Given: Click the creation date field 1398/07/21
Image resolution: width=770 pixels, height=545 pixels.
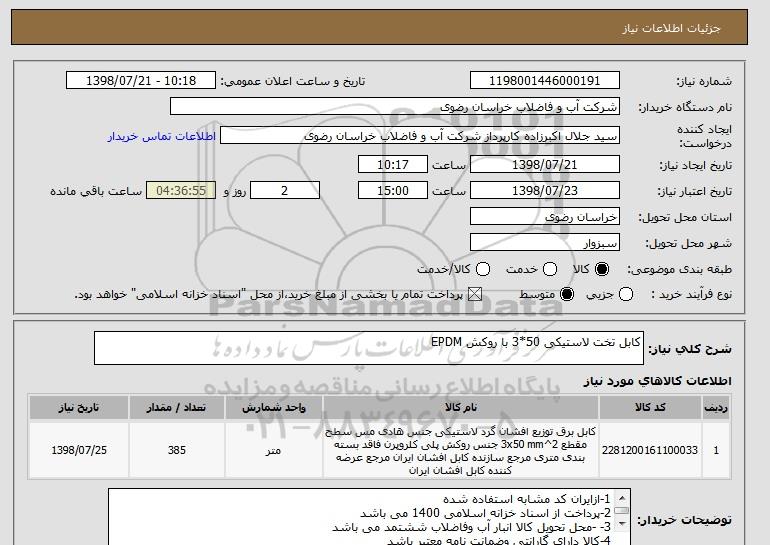Looking at the screenshot, I should coord(545,164).
